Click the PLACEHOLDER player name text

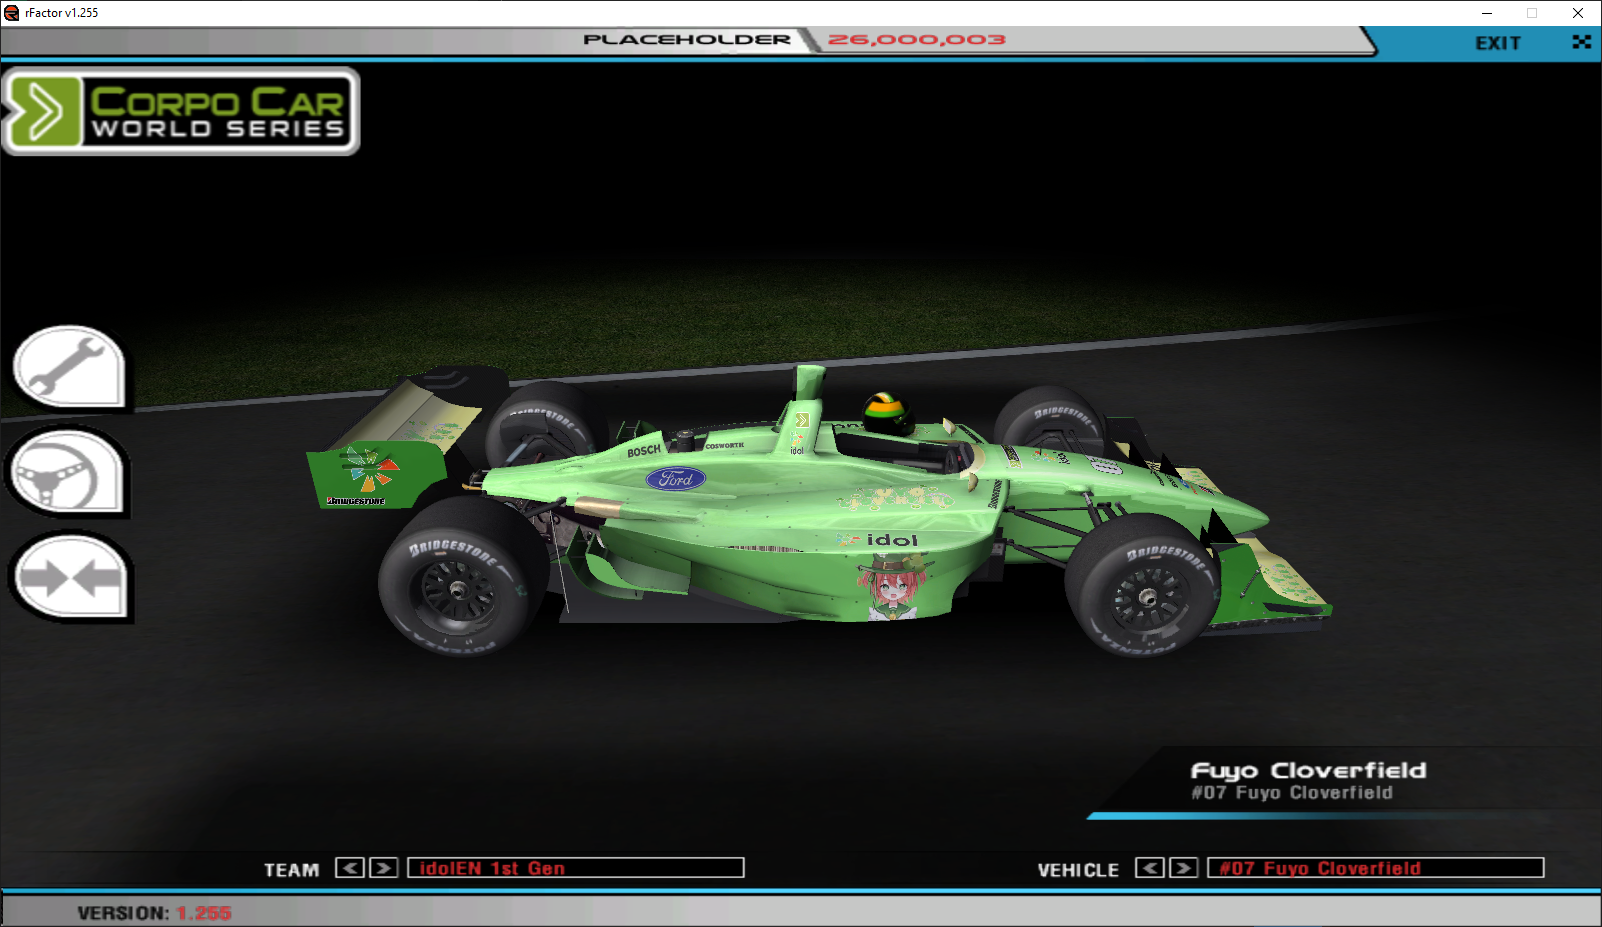[x=687, y=40]
